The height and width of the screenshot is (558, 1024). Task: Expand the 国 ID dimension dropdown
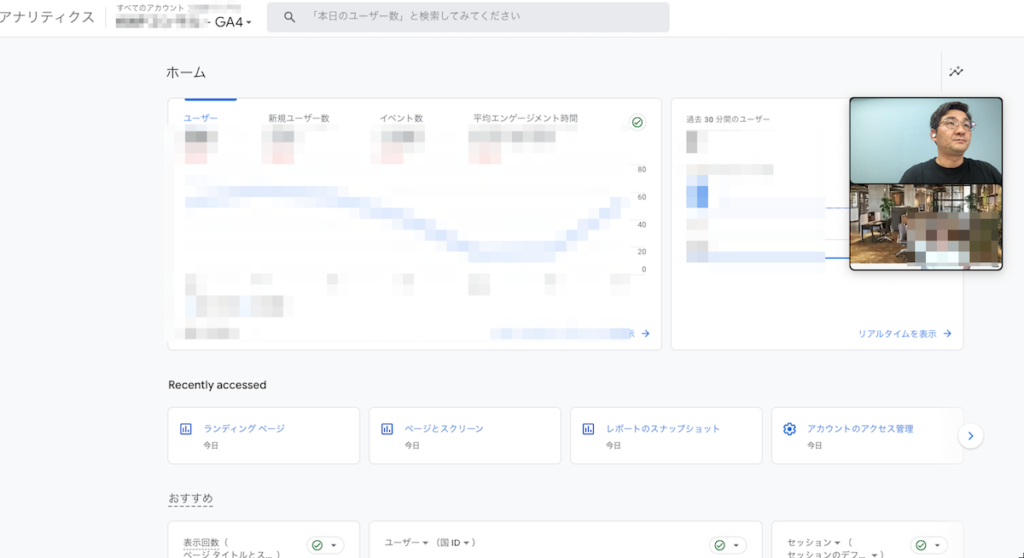pos(453,543)
